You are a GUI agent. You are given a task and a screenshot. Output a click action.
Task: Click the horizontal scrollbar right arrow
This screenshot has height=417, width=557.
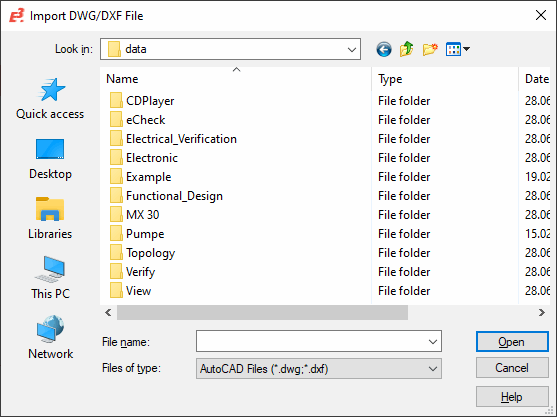[x=541, y=313]
